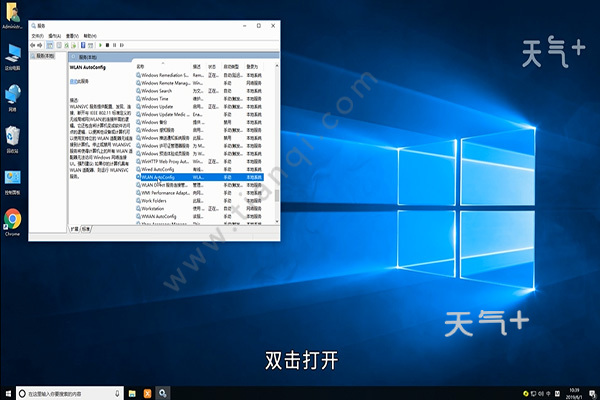600x400 pixels.
Task: Select the WLAN Direct service row
Action: (x=199, y=185)
